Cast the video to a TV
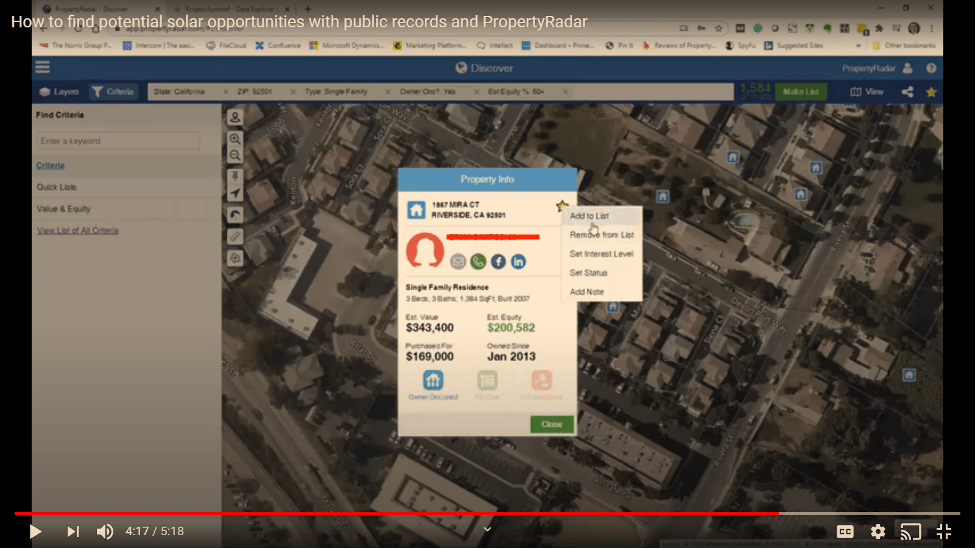 coord(910,531)
